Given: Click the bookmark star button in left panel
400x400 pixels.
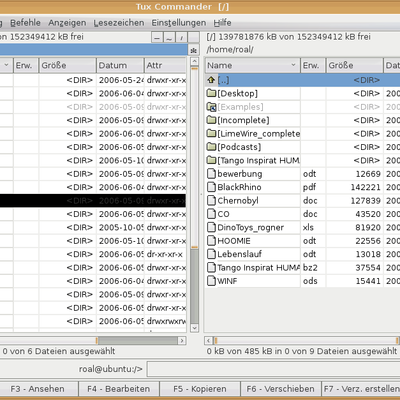Looking at the screenshot, I should [x=194, y=50].
